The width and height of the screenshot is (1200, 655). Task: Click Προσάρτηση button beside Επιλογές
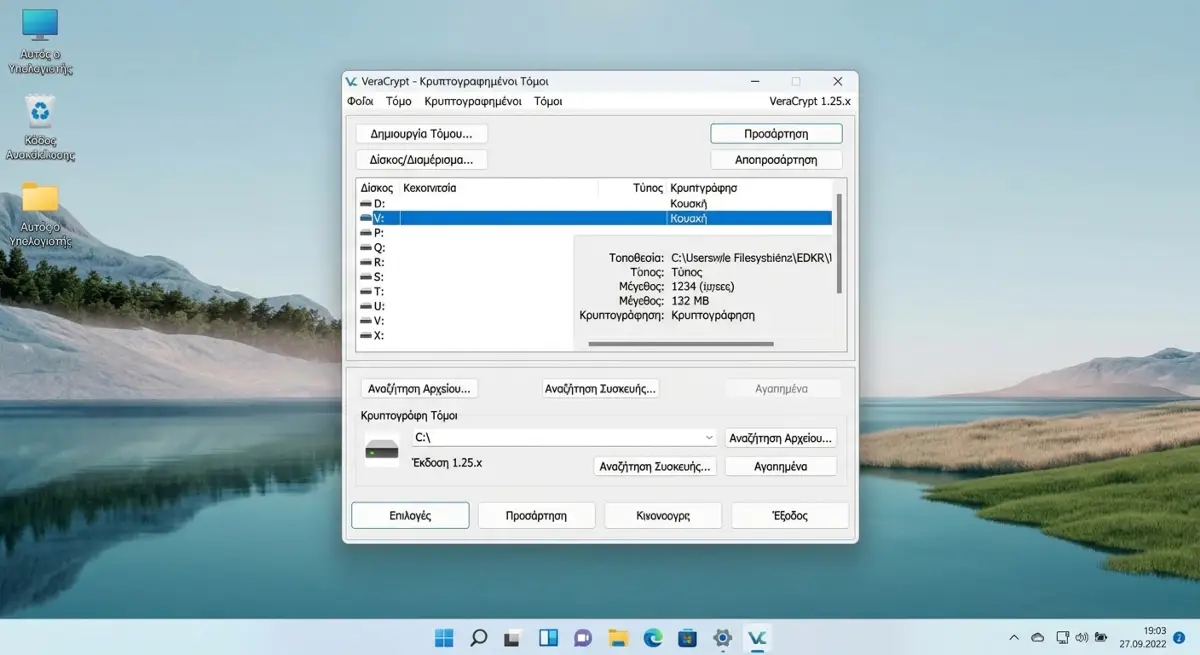536,516
